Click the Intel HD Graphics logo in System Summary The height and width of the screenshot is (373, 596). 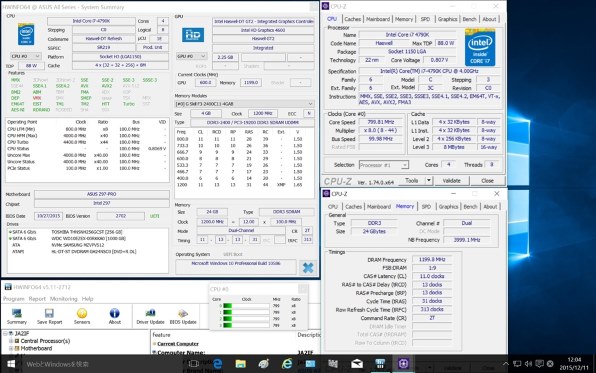pos(193,35)
